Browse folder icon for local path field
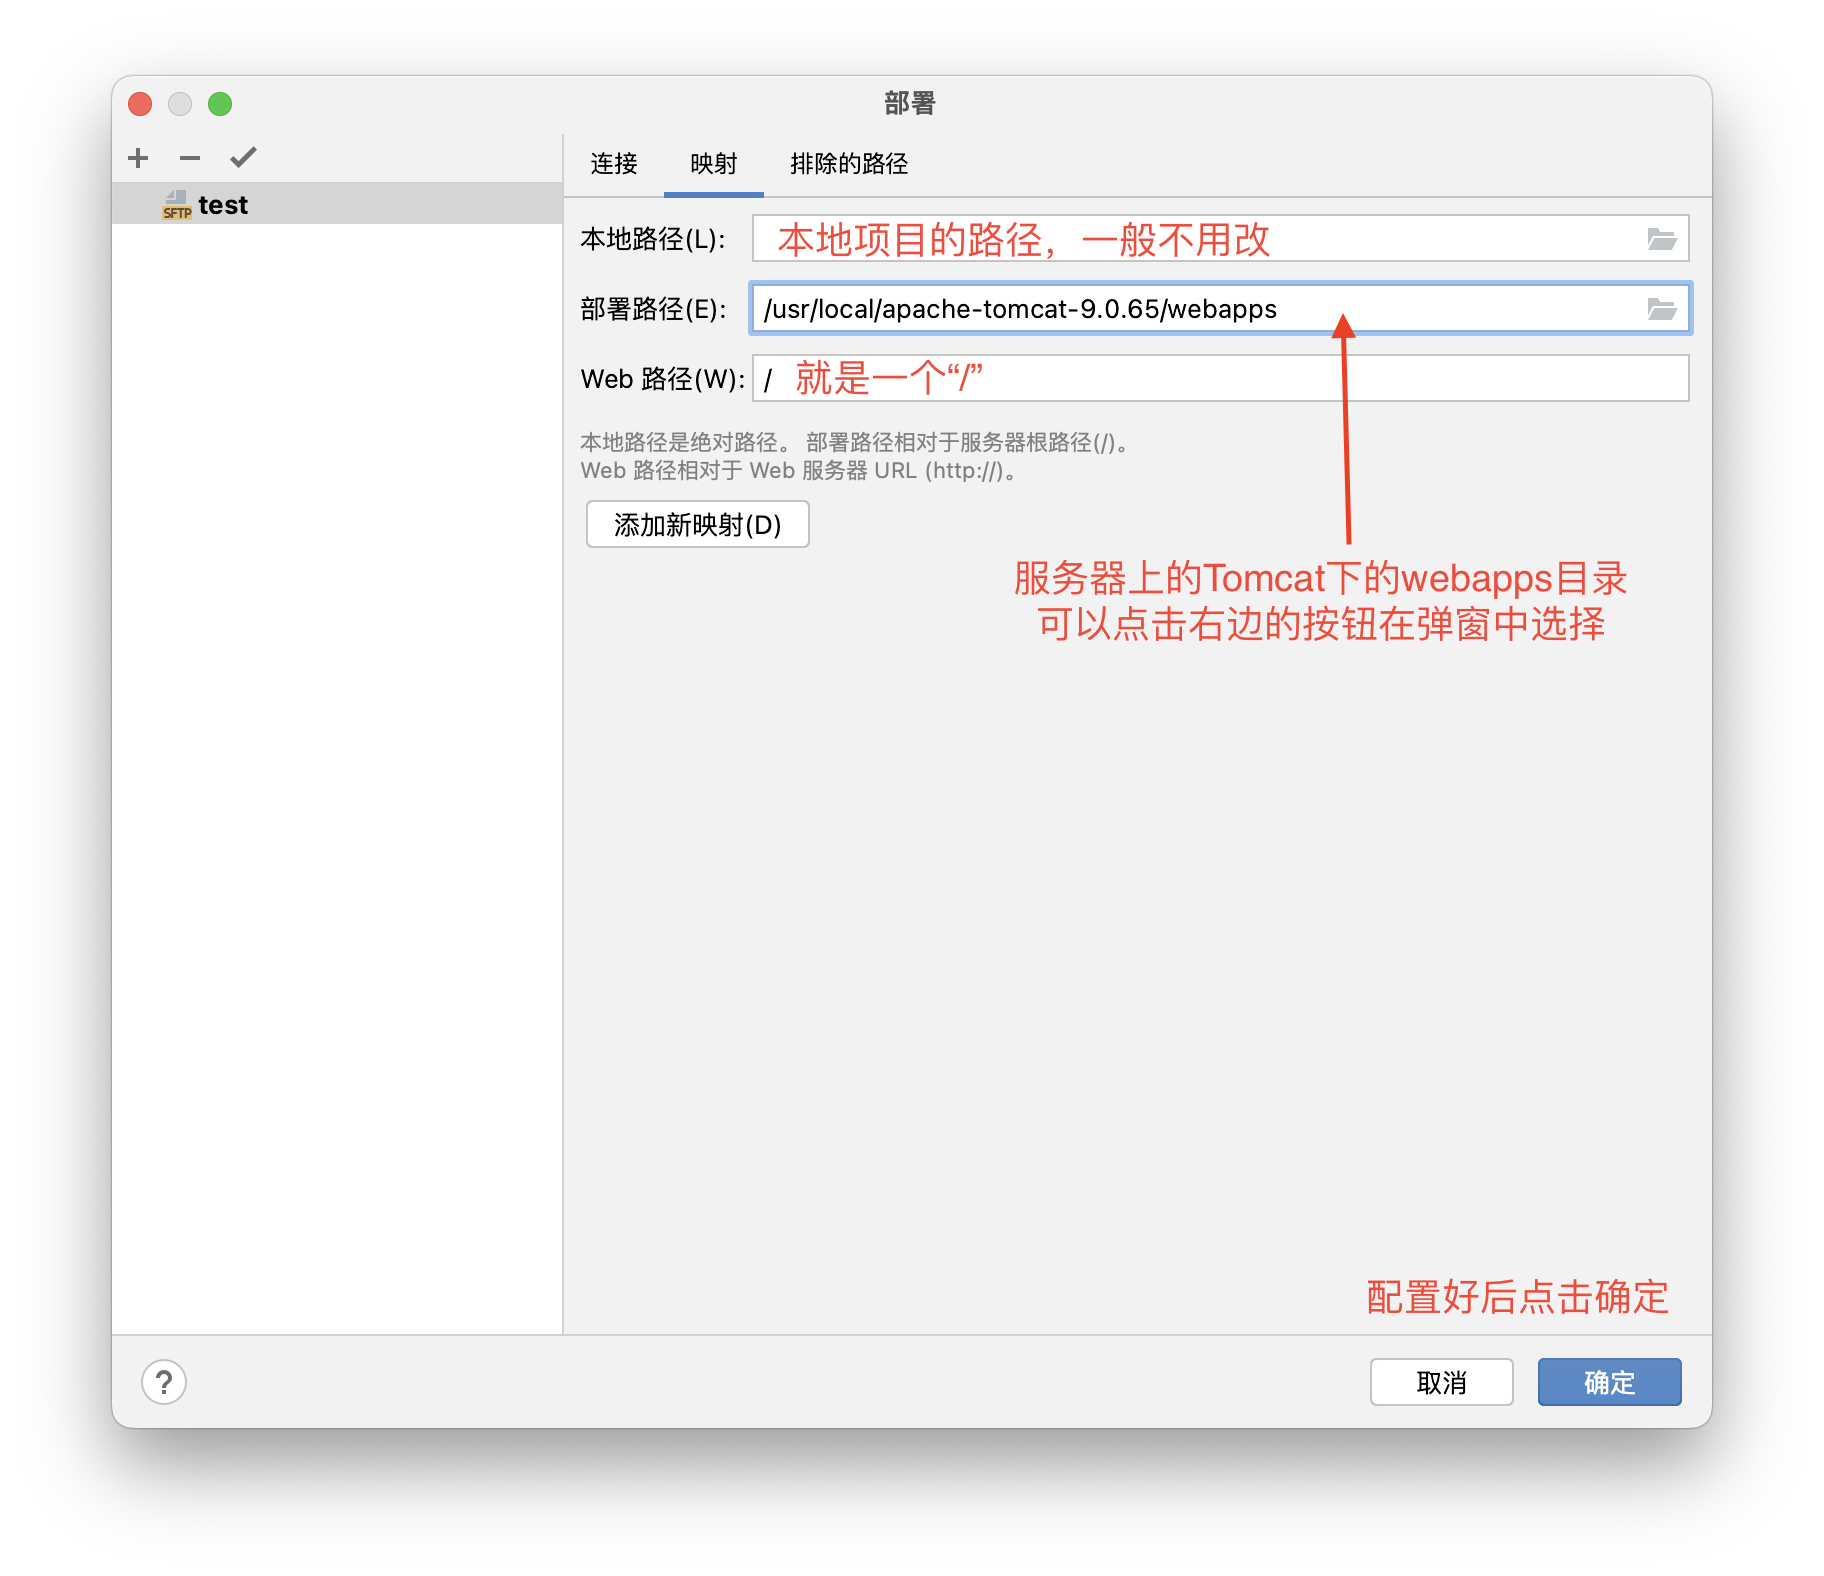This screenshot has width=1824, height=1576. click(x=1661, y=239)
